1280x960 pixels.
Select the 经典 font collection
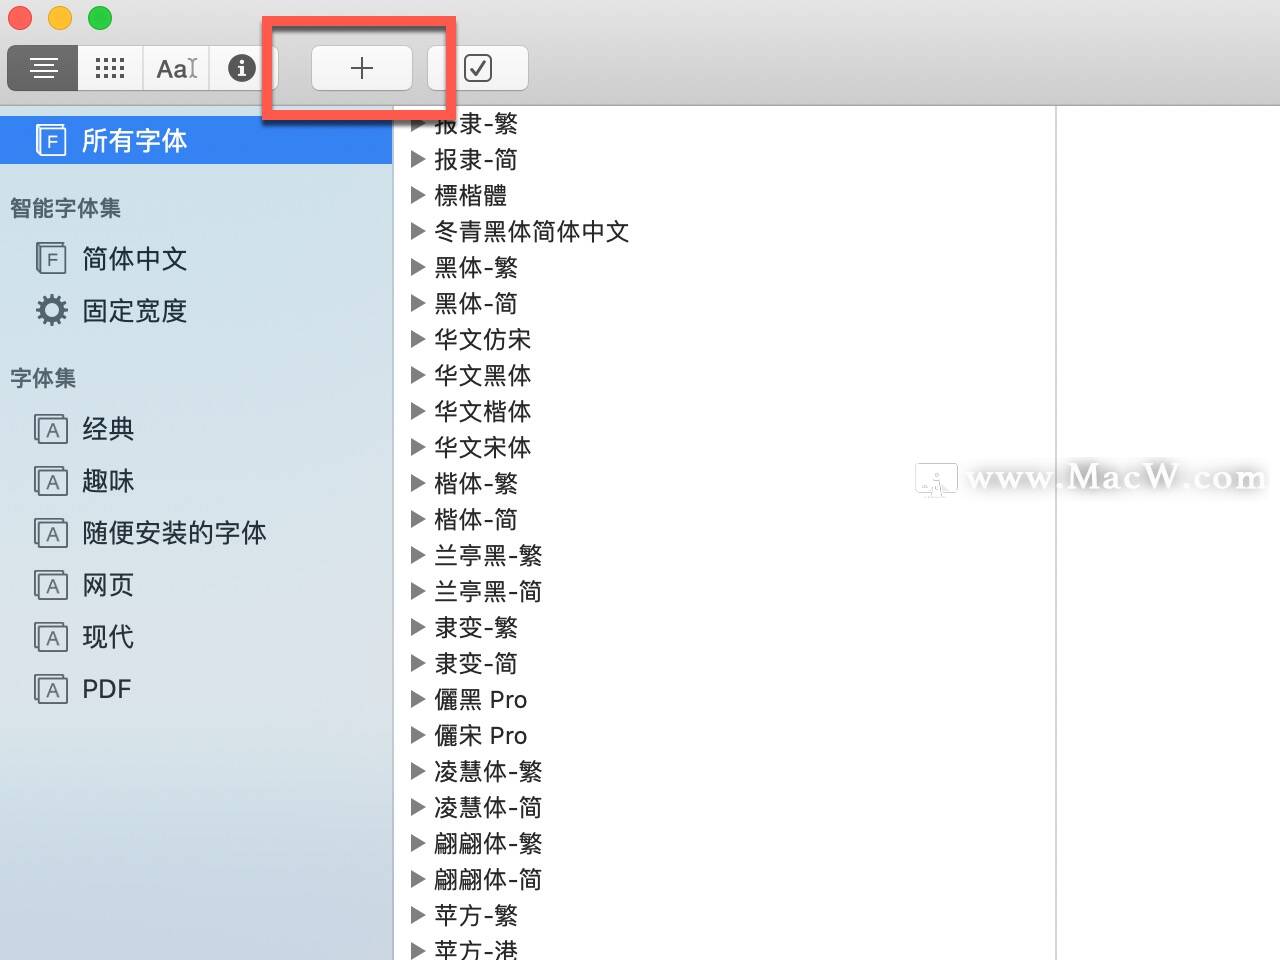click(106, 429)
